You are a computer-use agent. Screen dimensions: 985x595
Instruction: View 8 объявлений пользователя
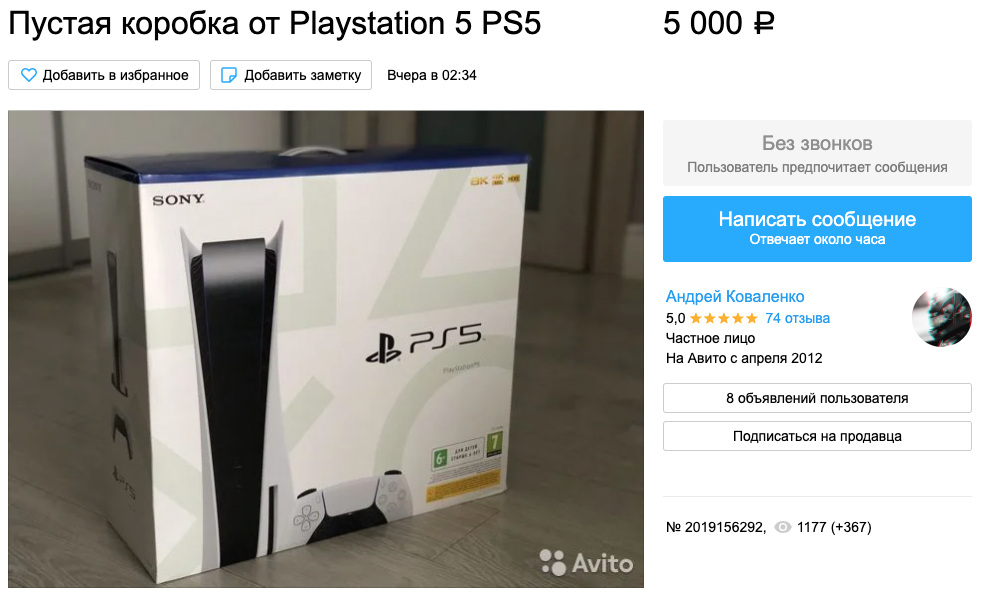coord(817,398)
